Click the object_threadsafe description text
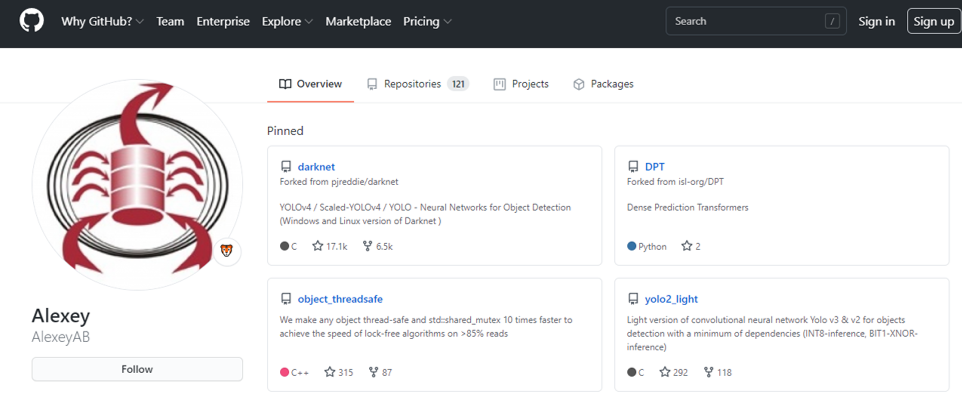The height and width of the screenshot is (394, 962). tap(426, 326)
